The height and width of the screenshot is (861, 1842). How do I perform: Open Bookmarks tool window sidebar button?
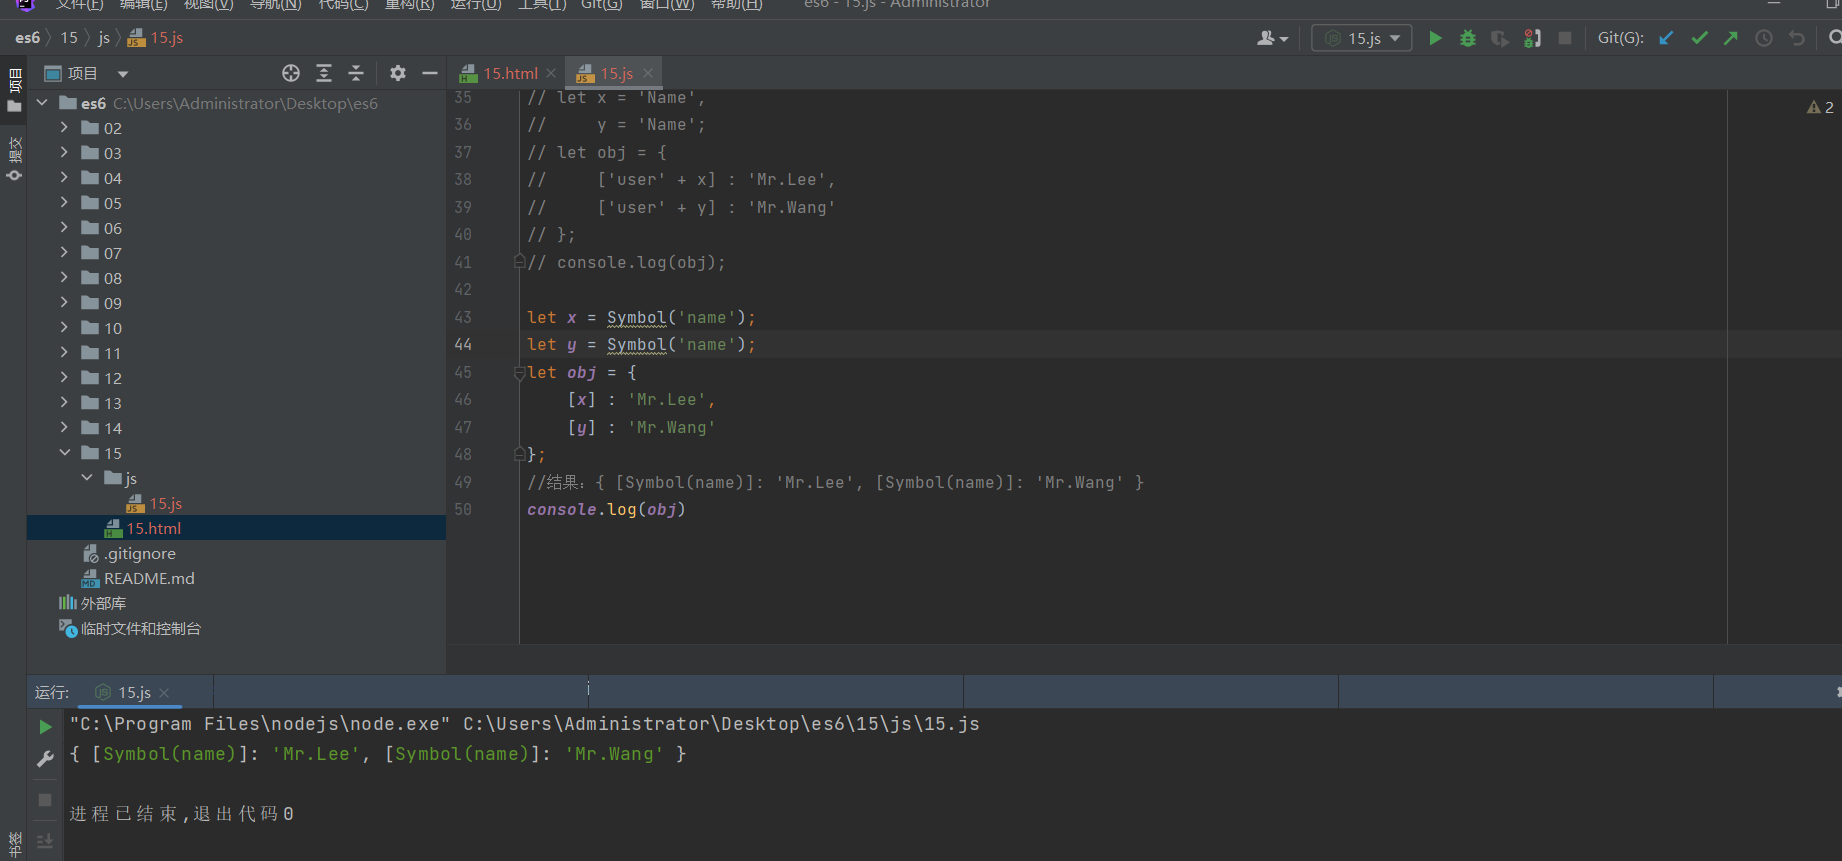click(14, 845)
